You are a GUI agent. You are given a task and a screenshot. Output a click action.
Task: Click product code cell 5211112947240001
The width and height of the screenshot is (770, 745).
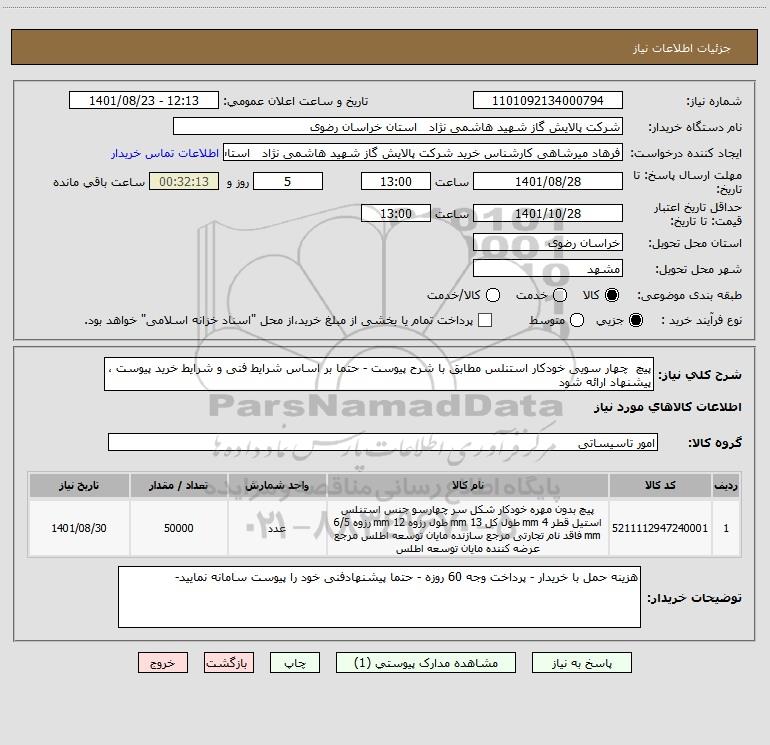click(x=660, y=528)
